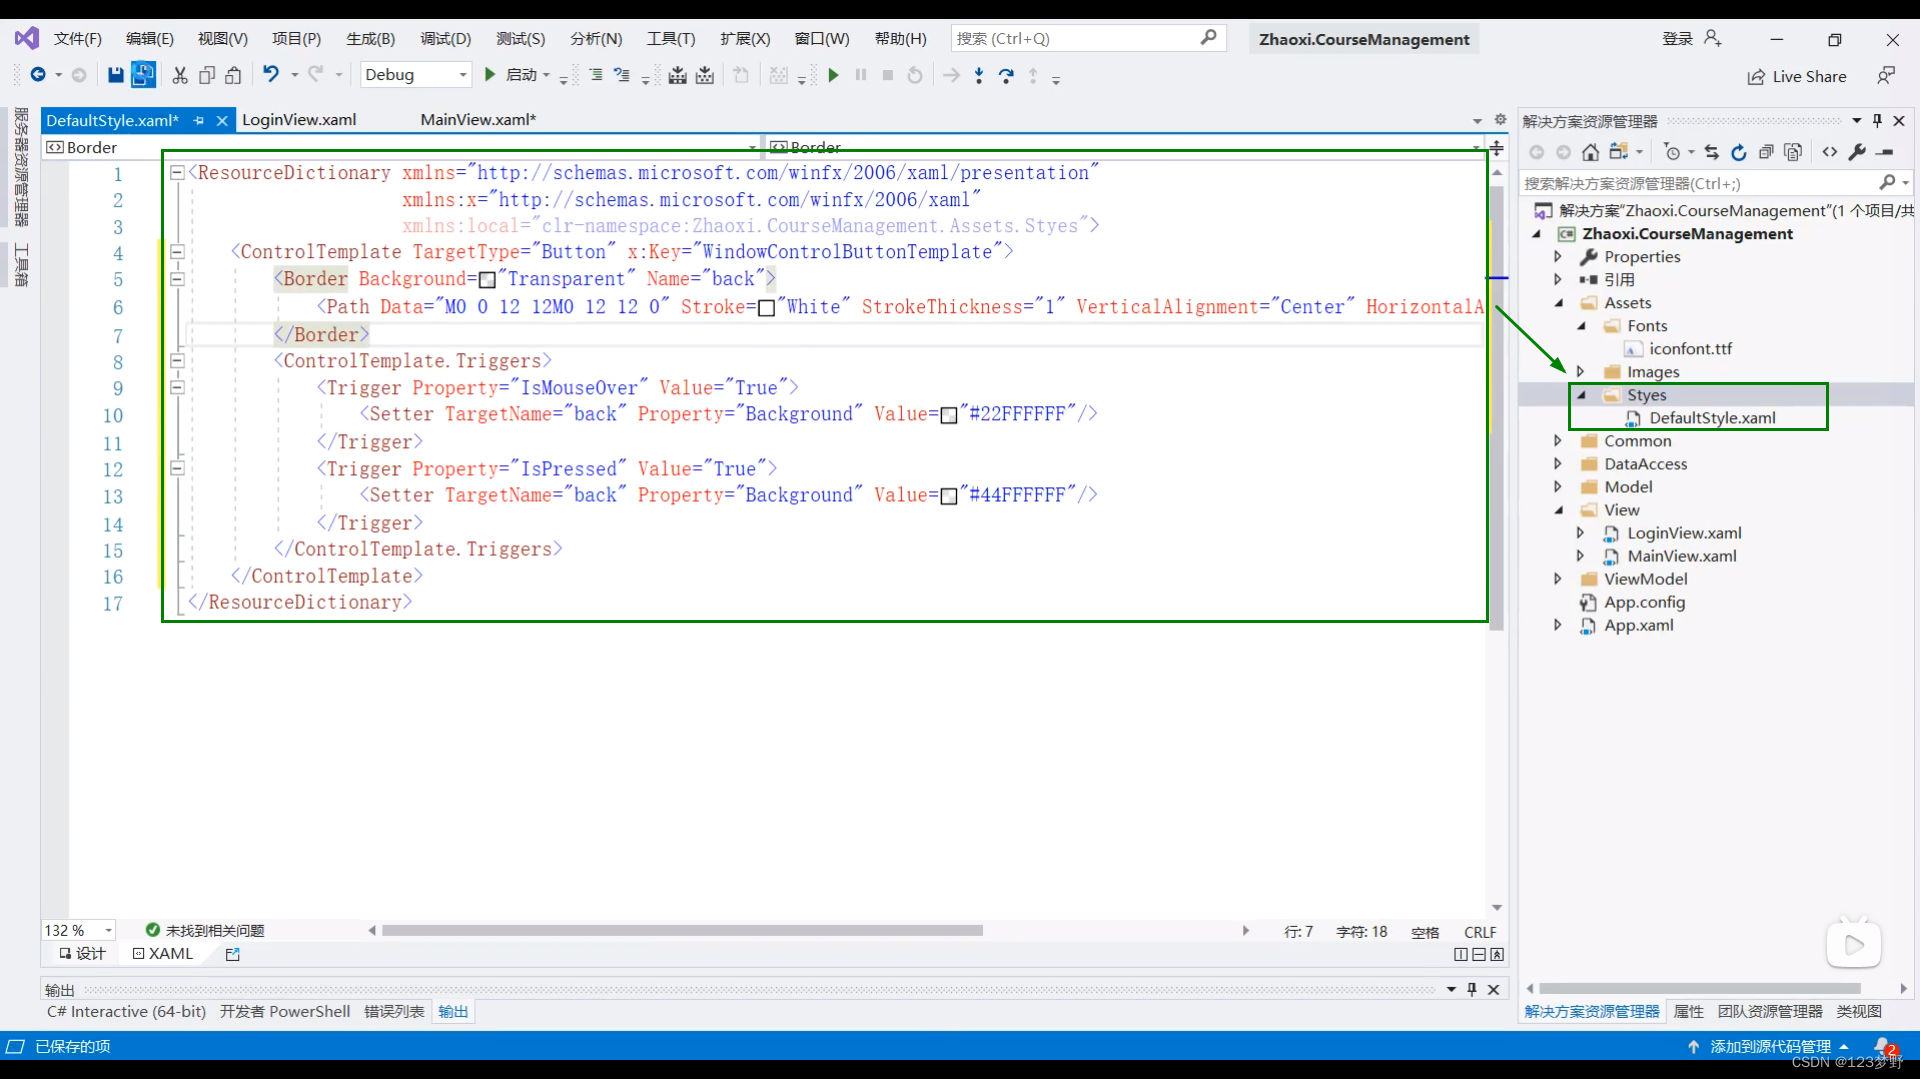Viewport: 1920px width, 1079px height.
Task: Click View Code icon in Solution Explorer
Action: tap(1829, 152)
